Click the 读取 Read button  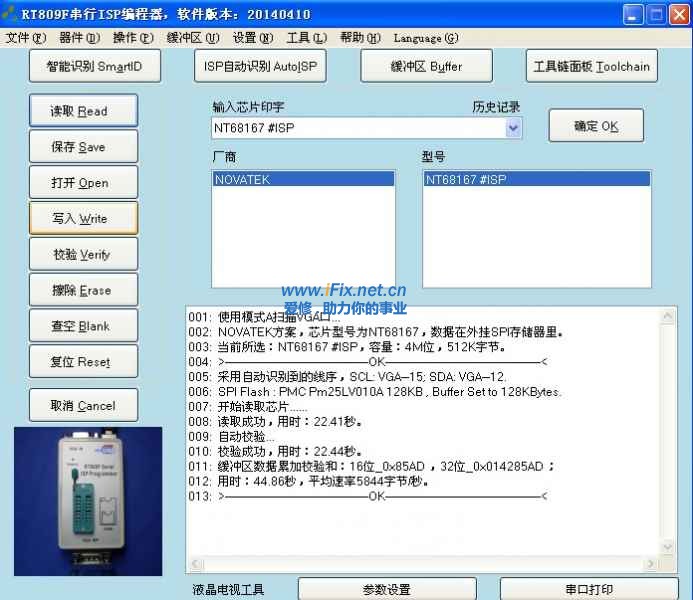(84, 111)
